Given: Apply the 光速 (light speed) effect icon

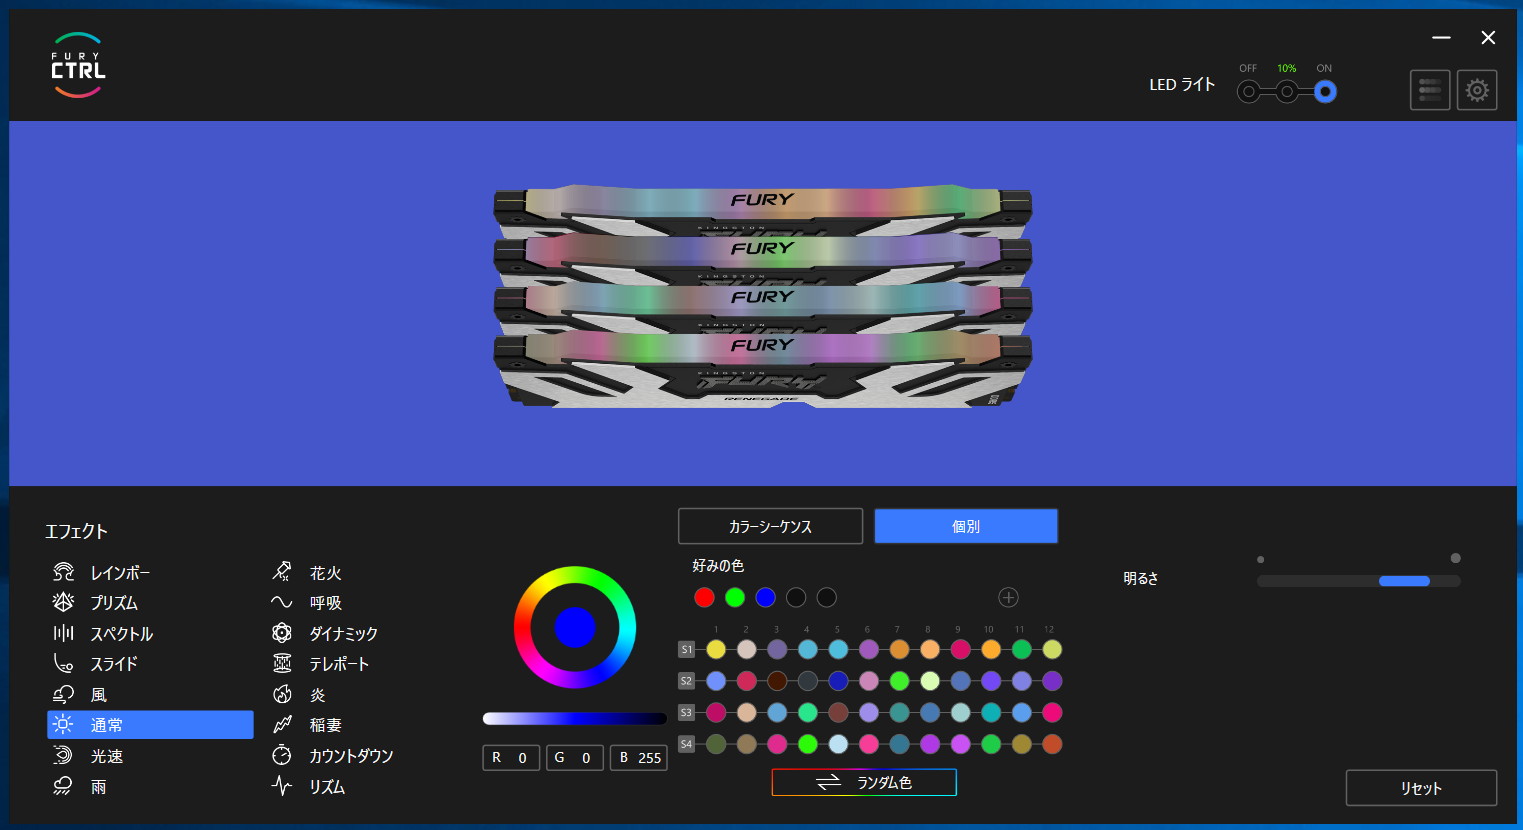Looking at the screenshot, I should tap(63, 755).
